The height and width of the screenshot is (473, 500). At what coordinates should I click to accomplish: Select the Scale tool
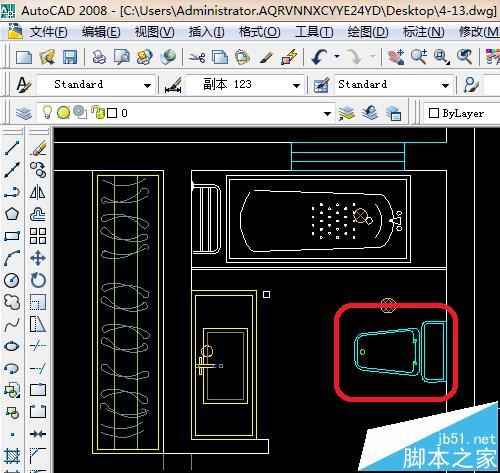coord(38,302)
